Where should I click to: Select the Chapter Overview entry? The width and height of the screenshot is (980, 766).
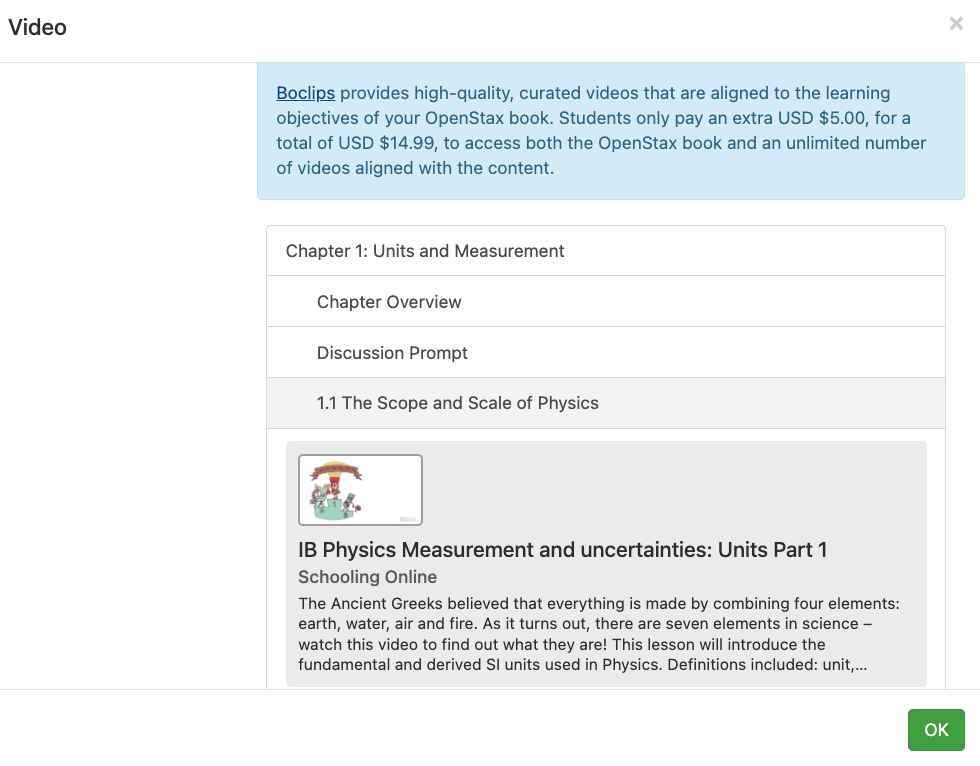coord(389,301)
